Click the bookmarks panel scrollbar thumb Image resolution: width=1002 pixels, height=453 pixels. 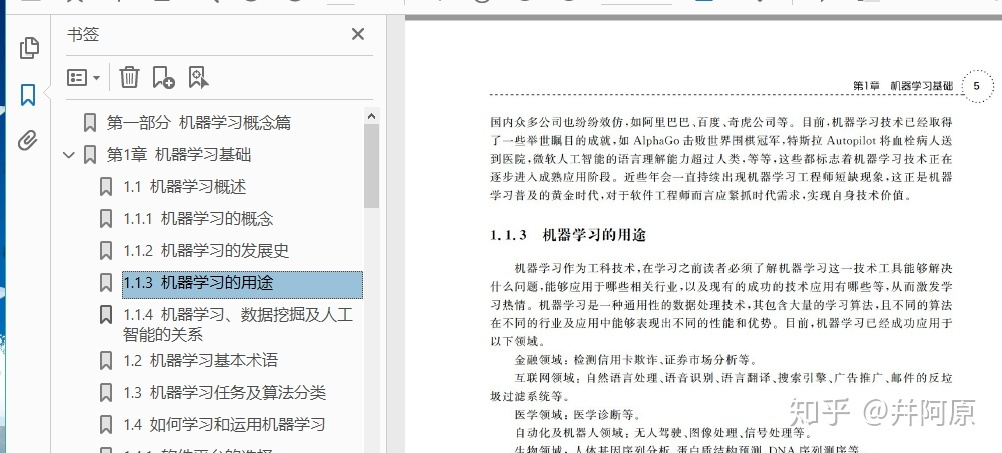click(371, 166)
